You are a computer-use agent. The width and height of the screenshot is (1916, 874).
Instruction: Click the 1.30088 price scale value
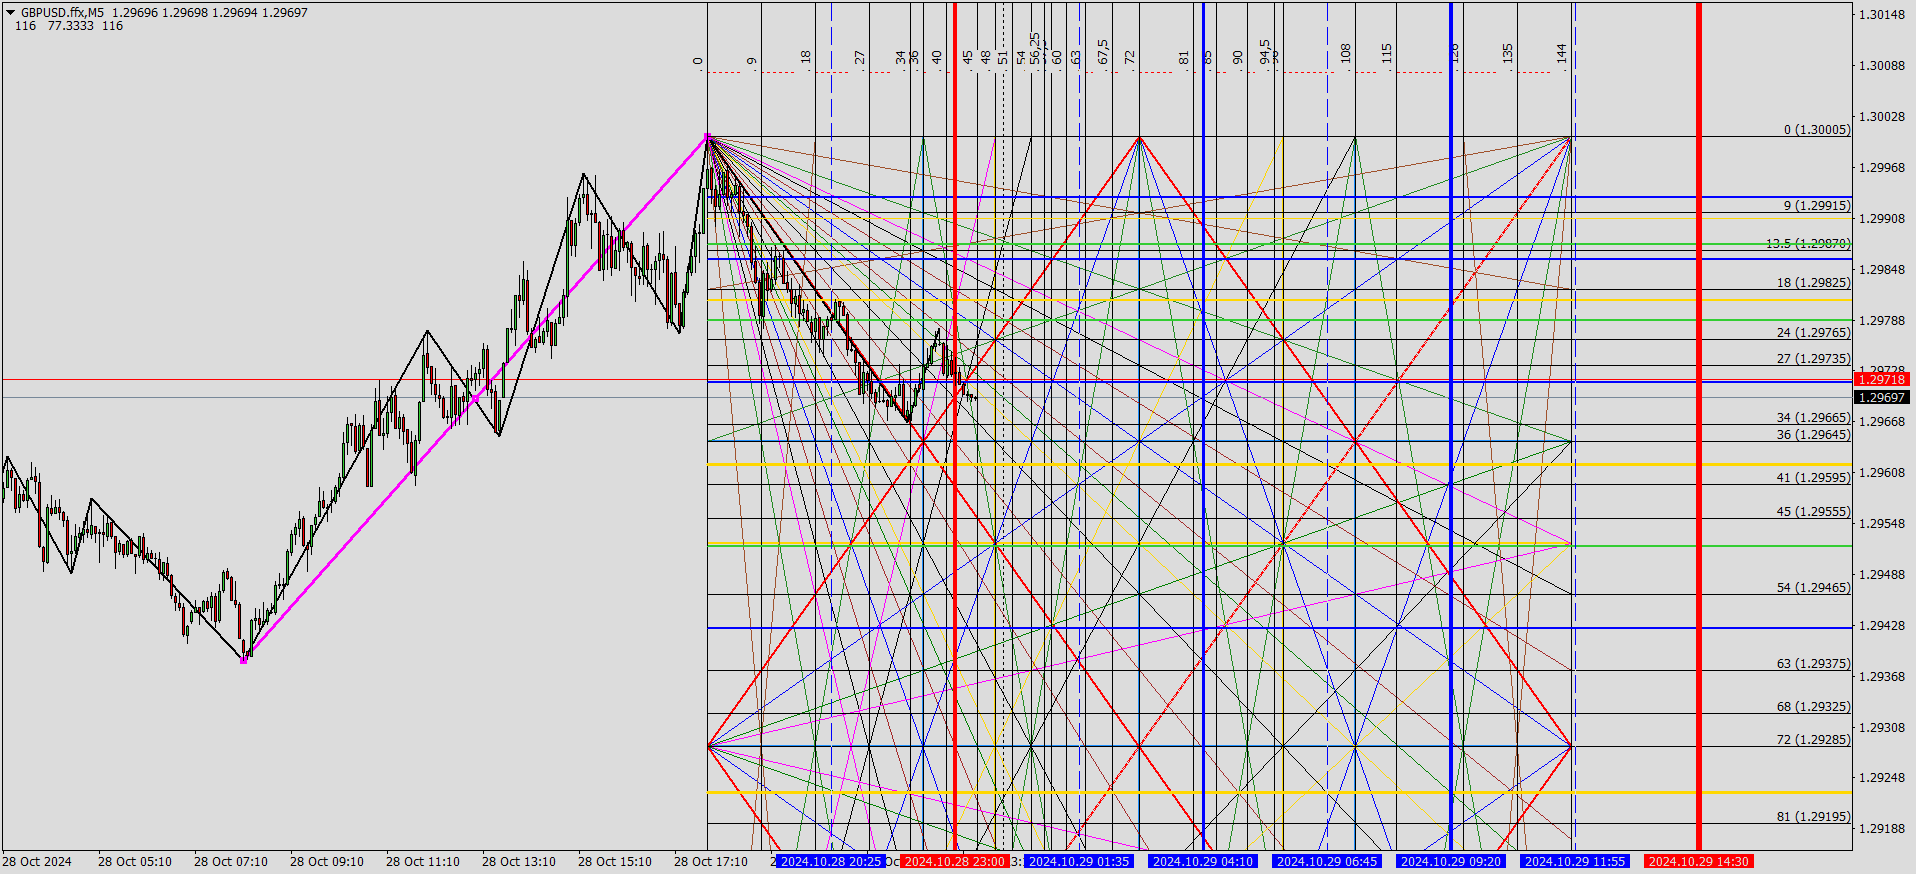pos(1882,66)
